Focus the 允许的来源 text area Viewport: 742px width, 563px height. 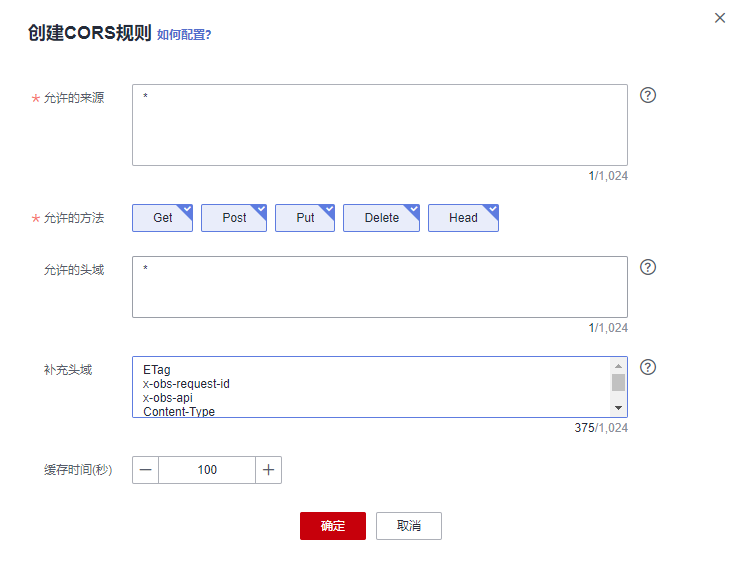click(x=379, y=125)
